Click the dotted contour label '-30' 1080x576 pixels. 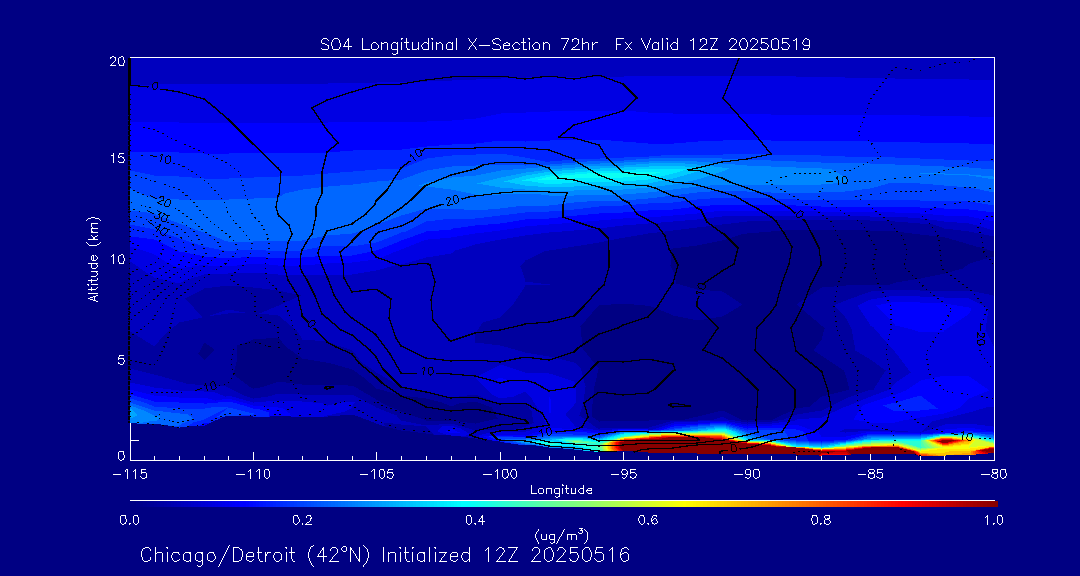(160, 217)
